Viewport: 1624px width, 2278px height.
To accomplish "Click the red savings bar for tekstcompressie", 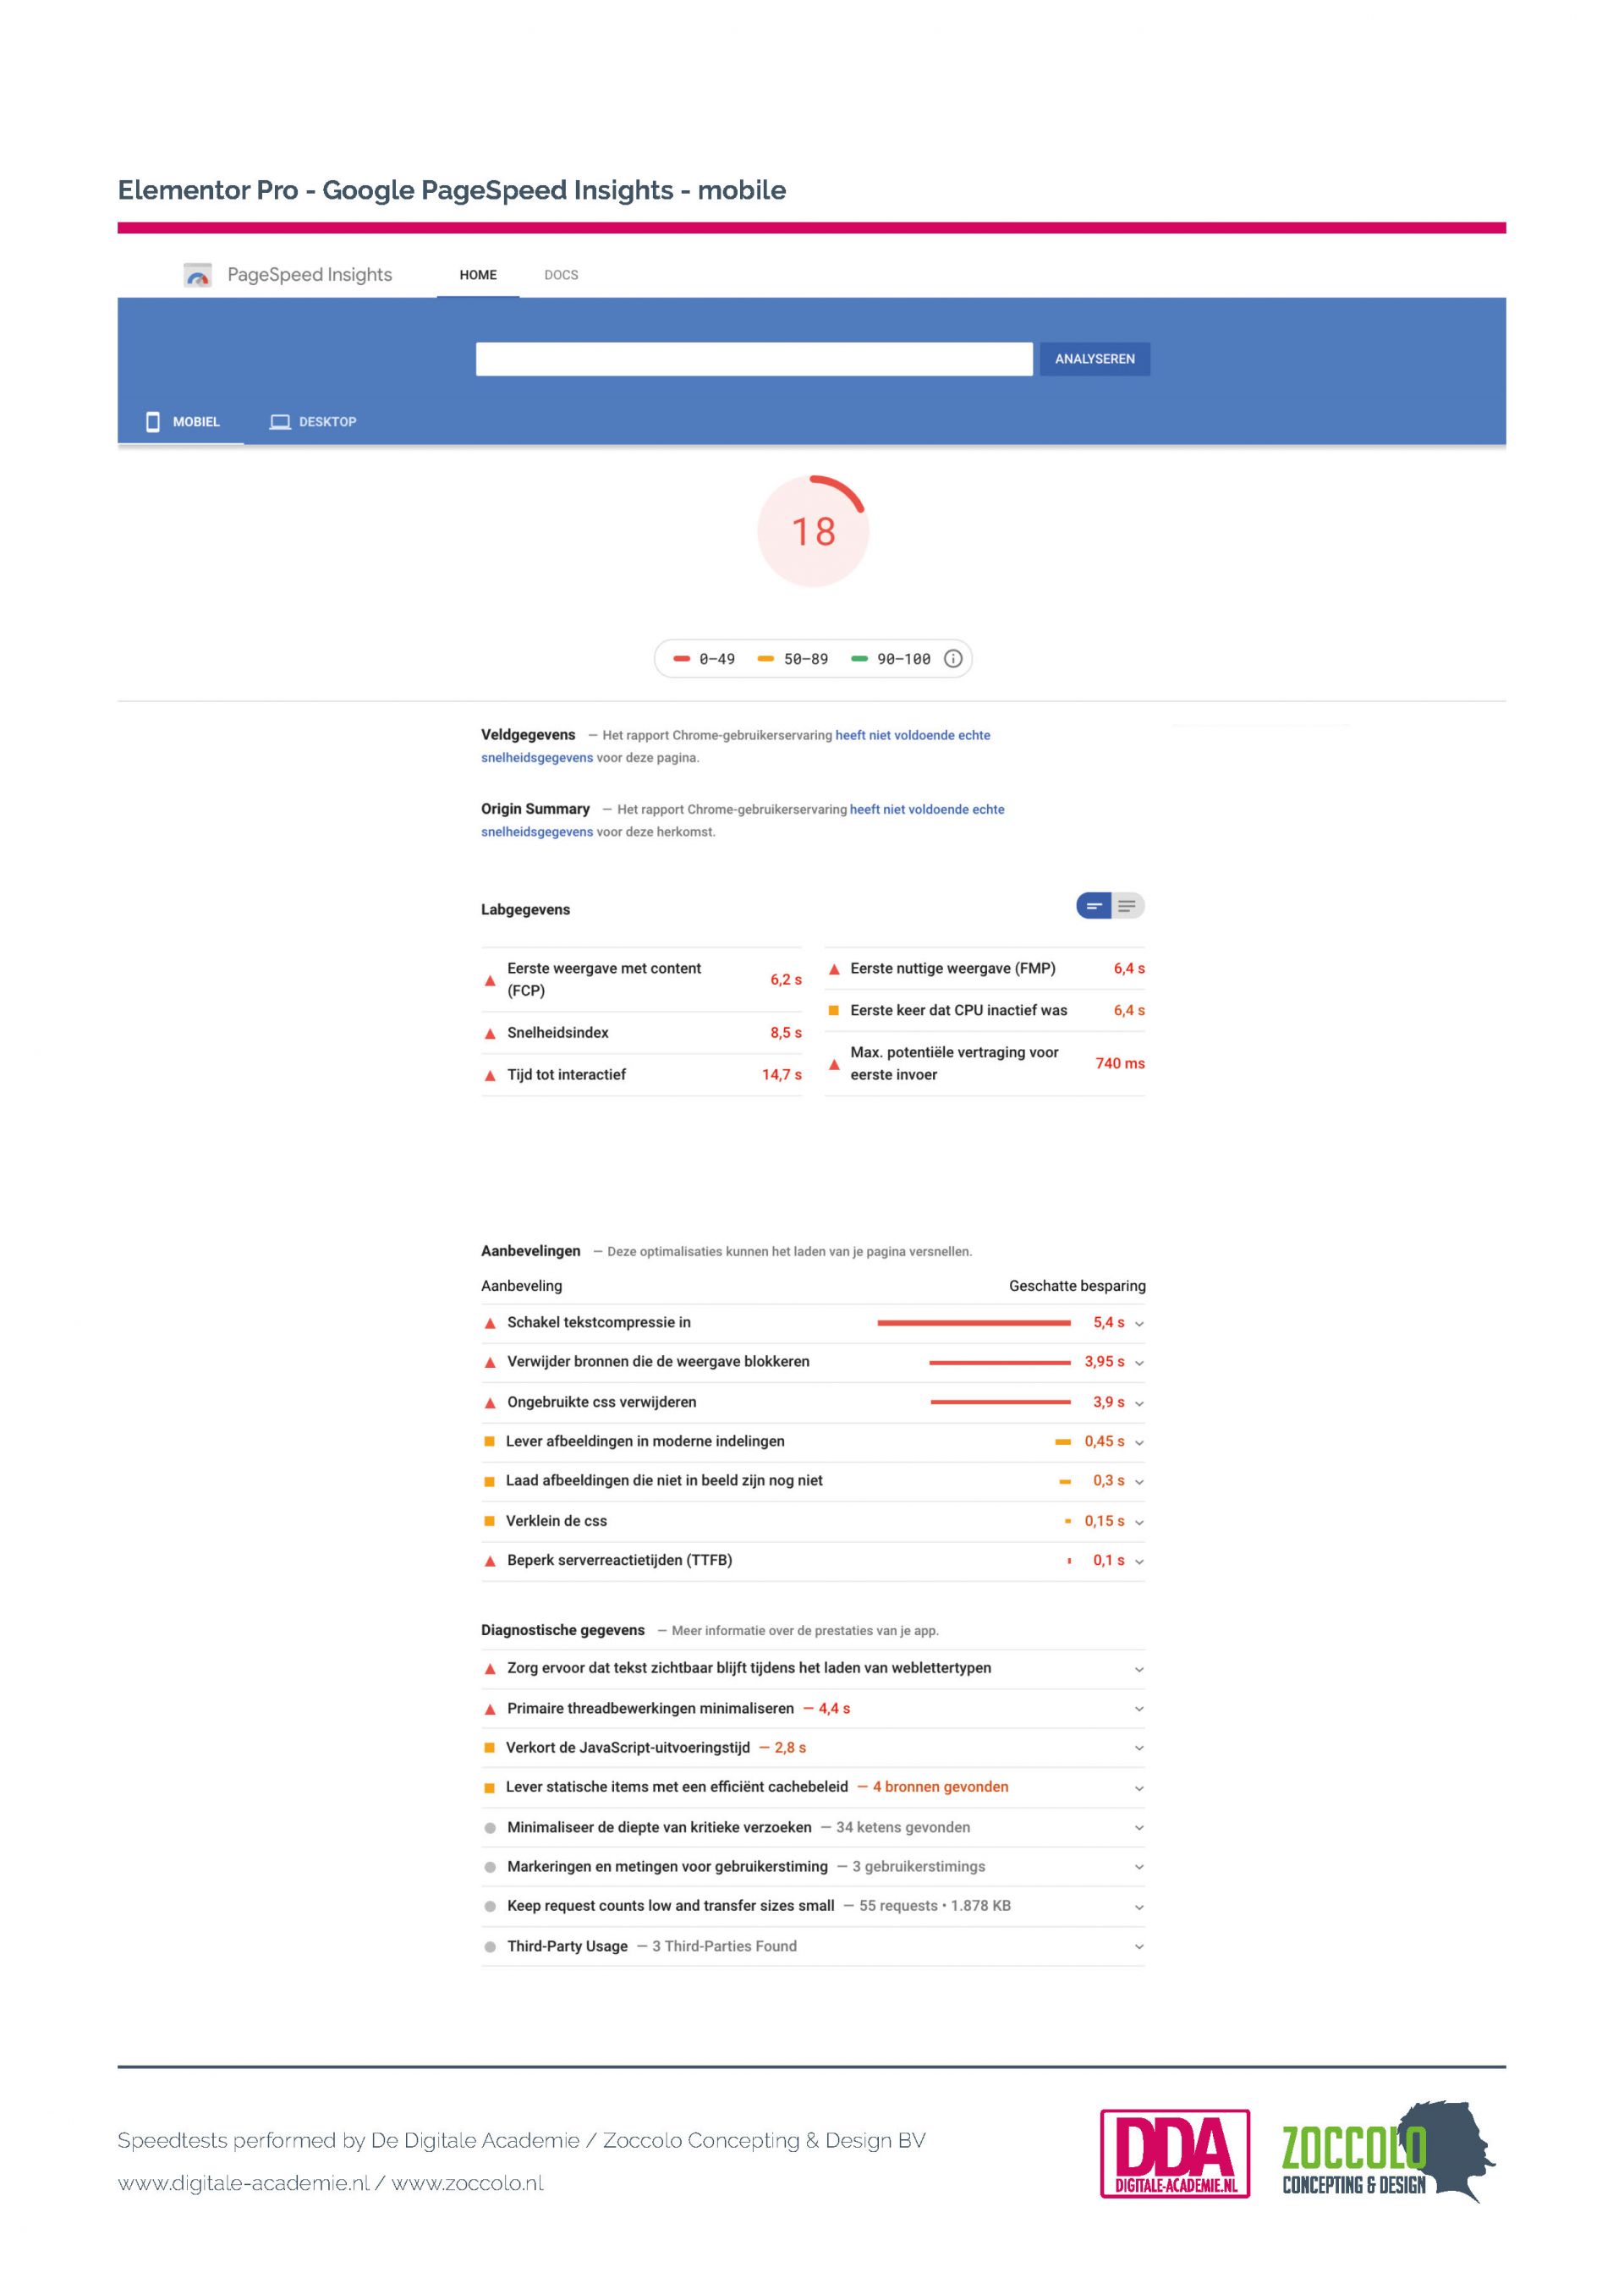I will click(x=974, y=1323).
